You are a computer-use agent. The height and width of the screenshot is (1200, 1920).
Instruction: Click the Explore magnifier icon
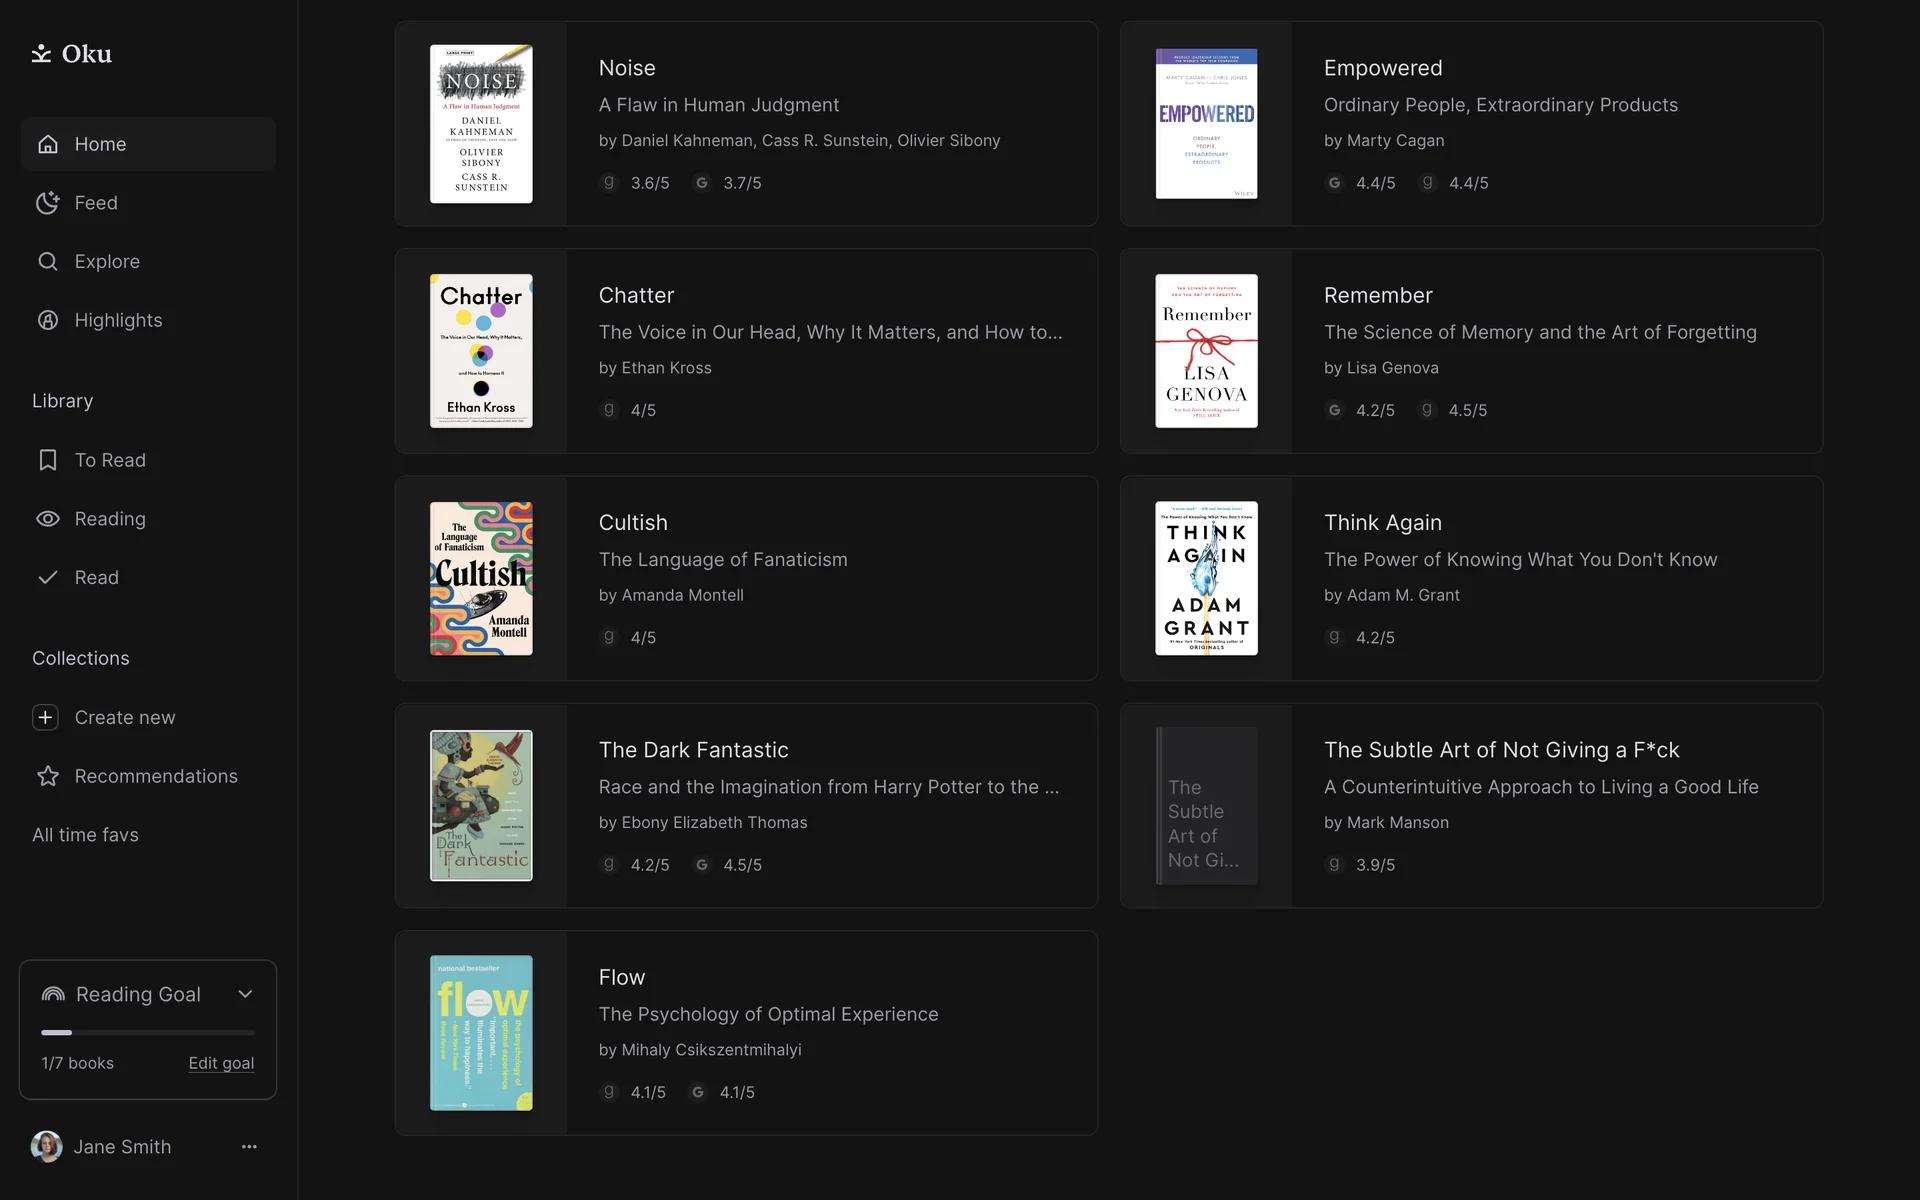(47, 262)
